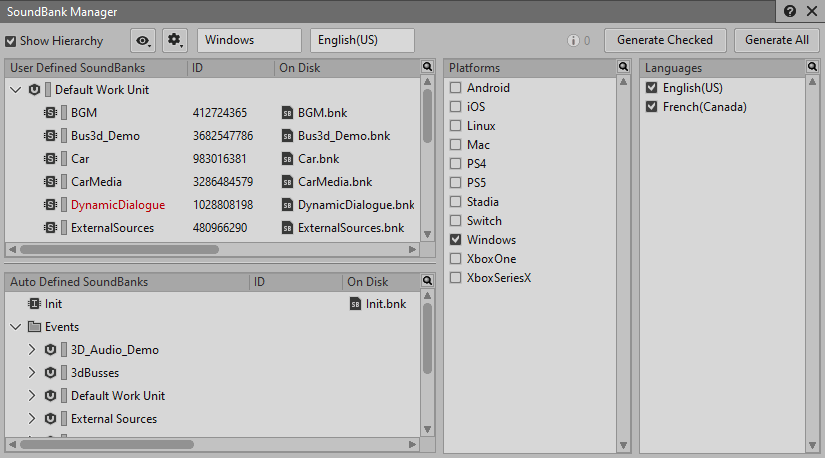This screenshot has width=825, height=458.
Task: Enable the PS5 platform checkbox
Action: [x=456, y=183]
